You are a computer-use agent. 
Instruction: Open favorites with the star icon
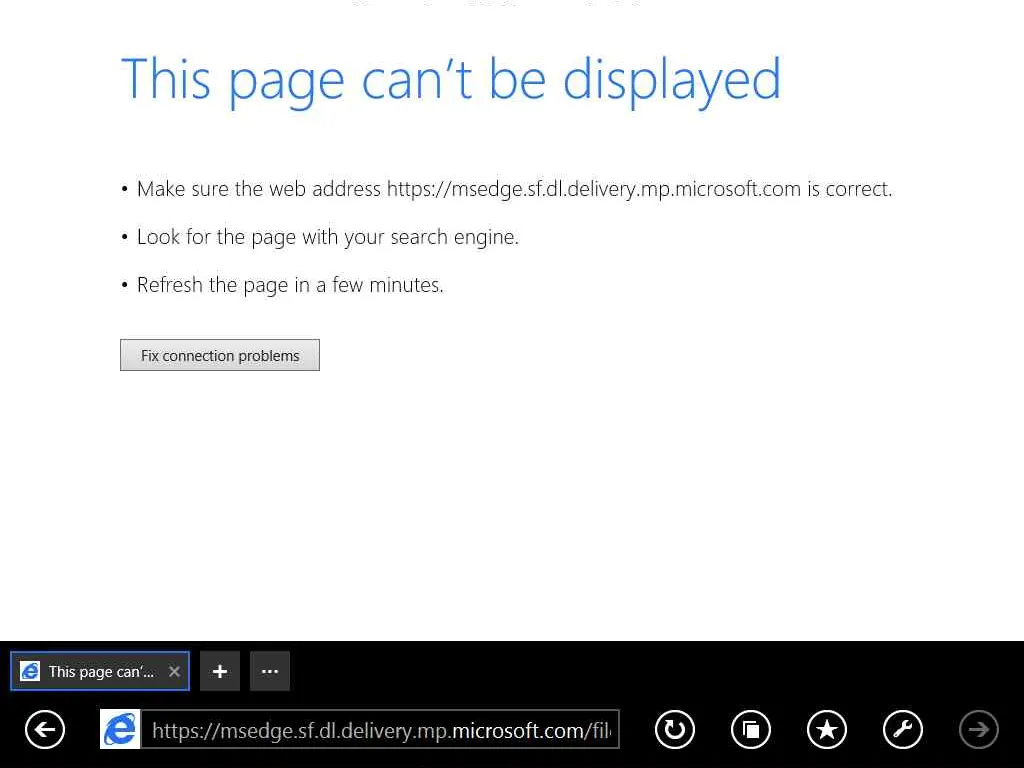[x=827, y=729]
